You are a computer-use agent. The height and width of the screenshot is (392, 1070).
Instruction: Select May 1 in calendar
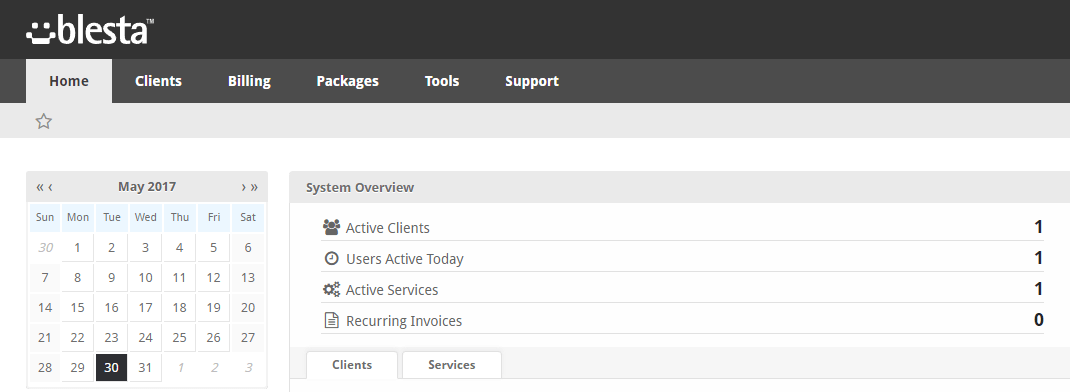[x=78, y=247]
